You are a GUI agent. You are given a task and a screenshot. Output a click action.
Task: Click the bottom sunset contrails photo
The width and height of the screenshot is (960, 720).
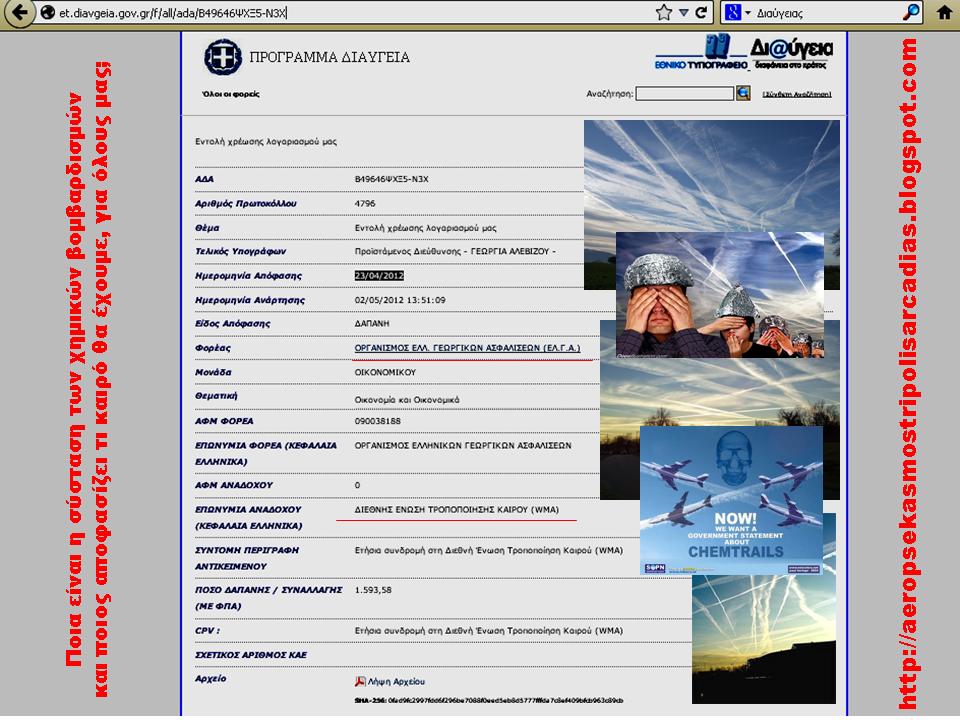[x=764, y=639]
